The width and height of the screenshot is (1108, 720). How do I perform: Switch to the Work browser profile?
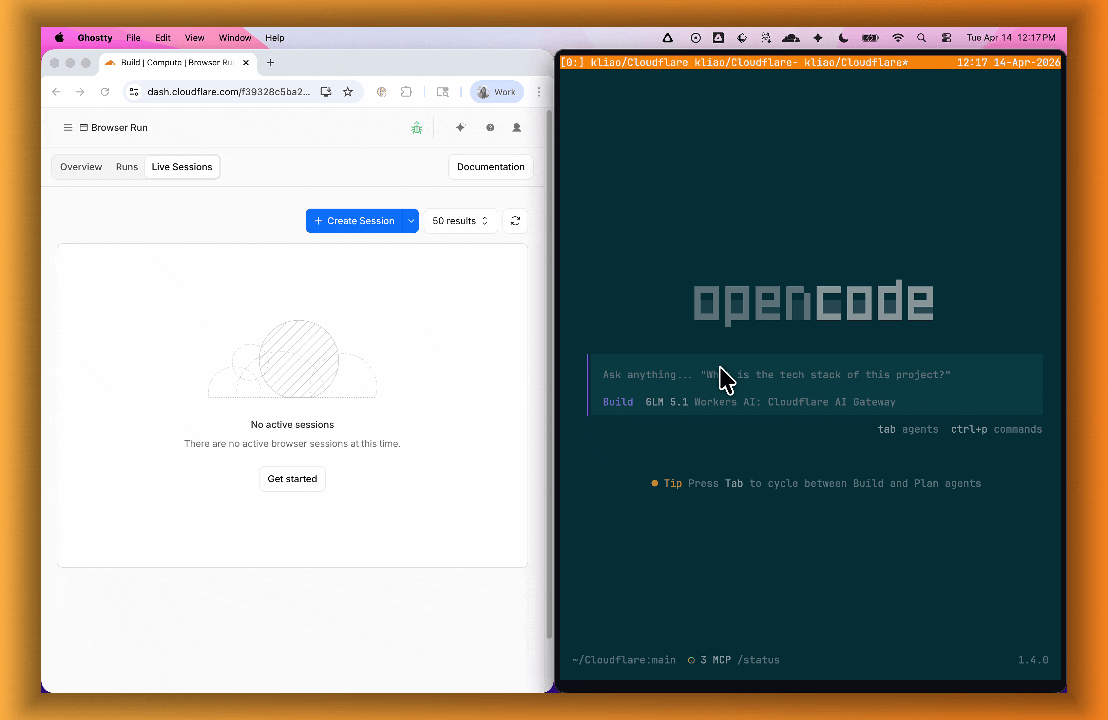point(497,91)
